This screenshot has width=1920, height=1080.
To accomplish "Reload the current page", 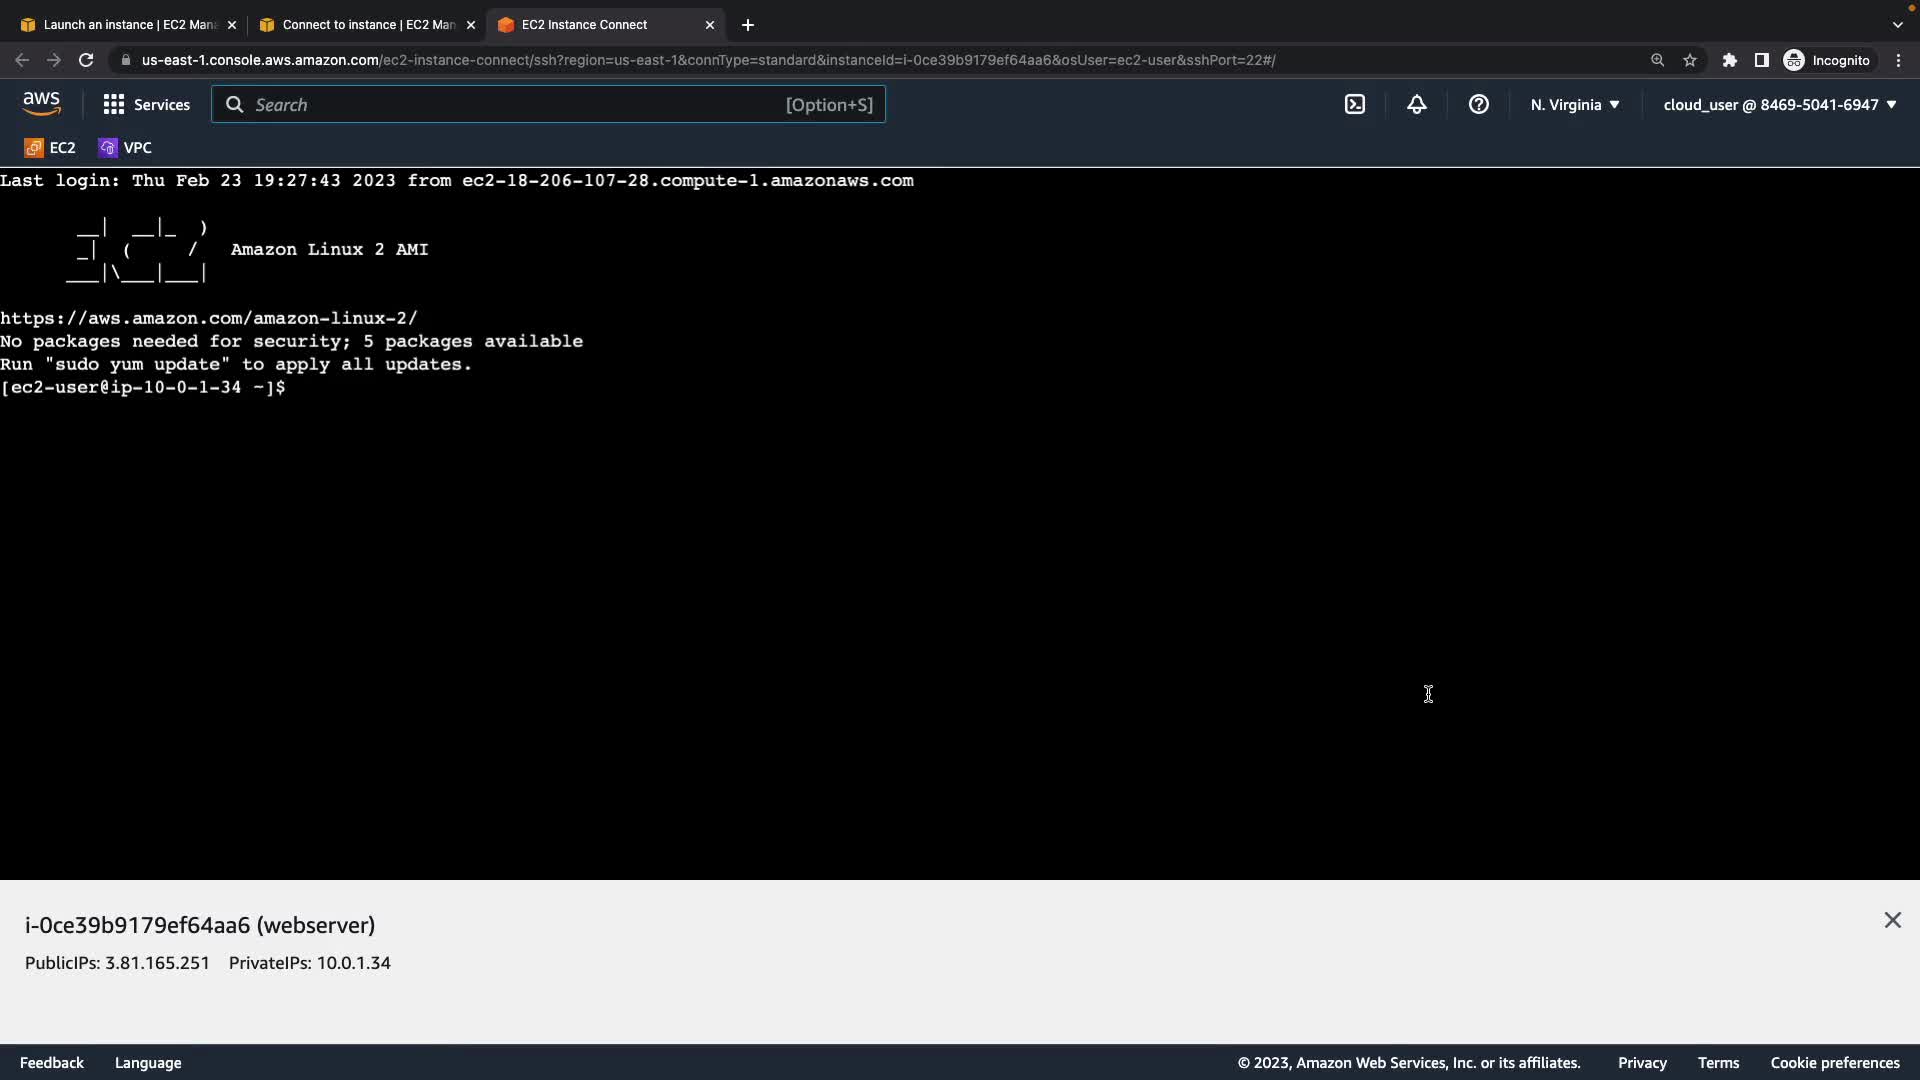I will tap(86, 60).
